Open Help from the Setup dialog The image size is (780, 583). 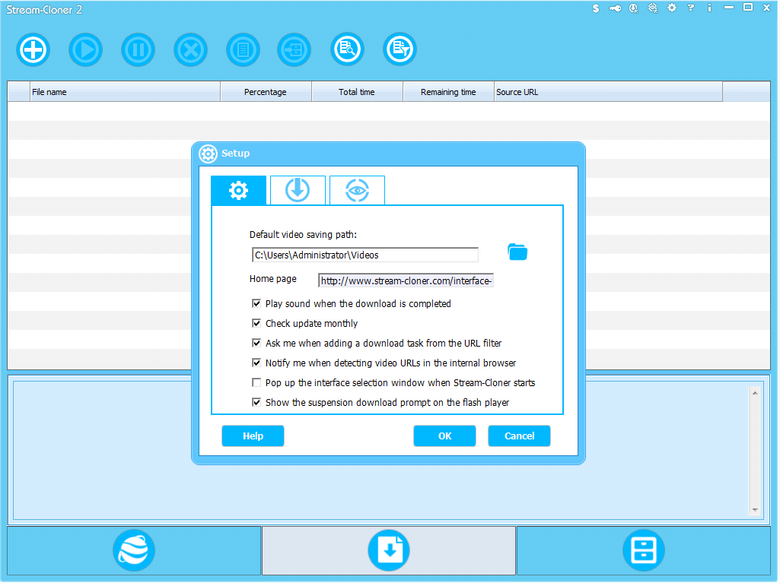click(253, 436)
